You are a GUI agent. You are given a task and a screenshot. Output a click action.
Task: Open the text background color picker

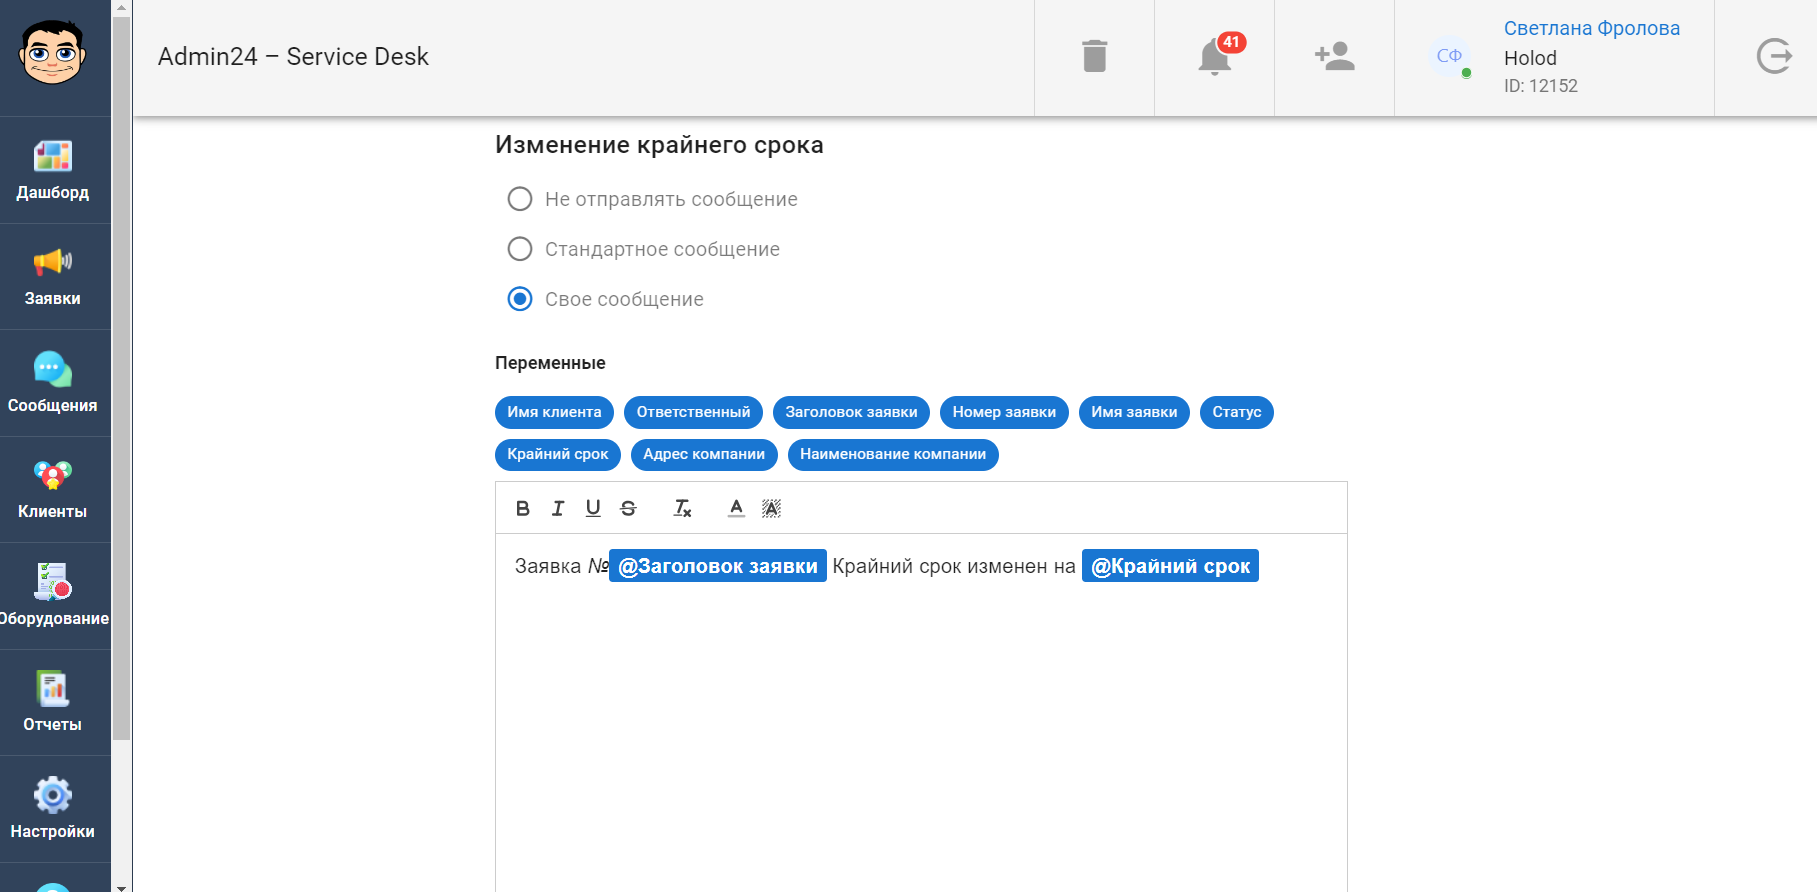tap(771, 508)
